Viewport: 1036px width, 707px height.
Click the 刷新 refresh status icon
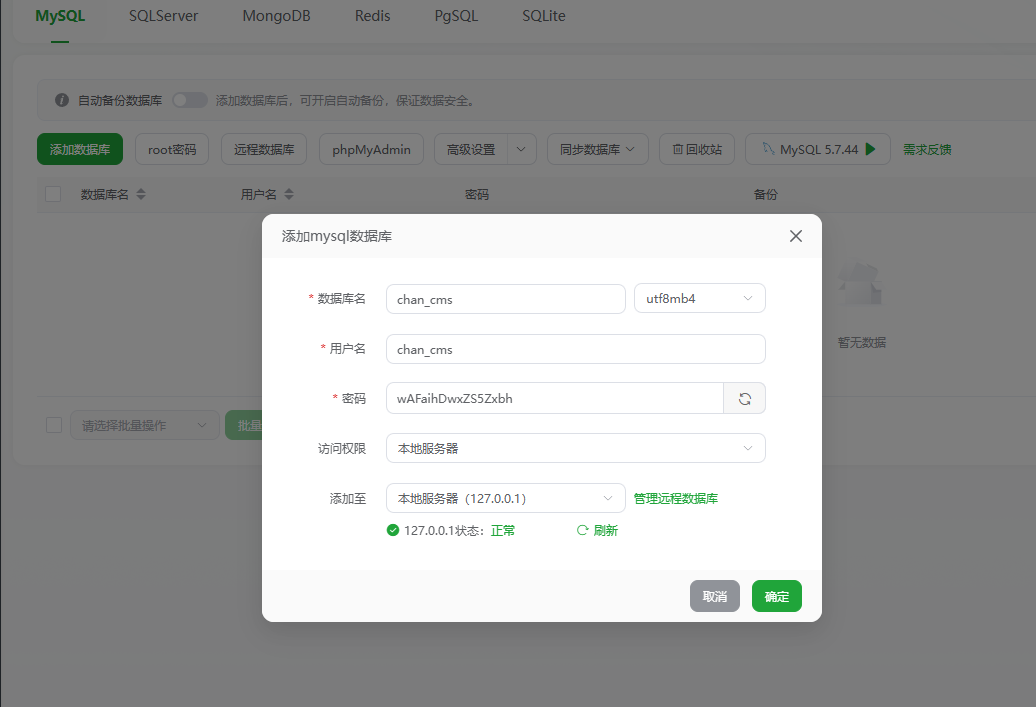coord(582,531)
